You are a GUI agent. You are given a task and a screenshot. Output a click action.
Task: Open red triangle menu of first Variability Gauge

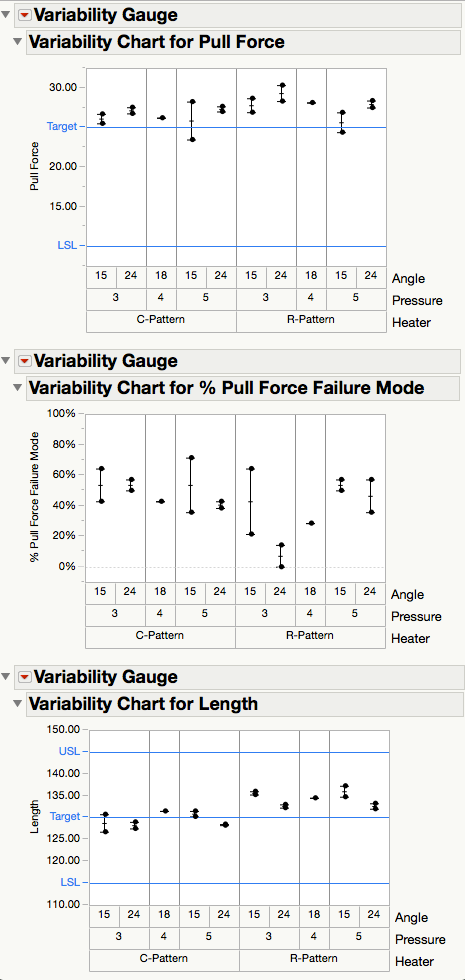(x=25, y=14)
